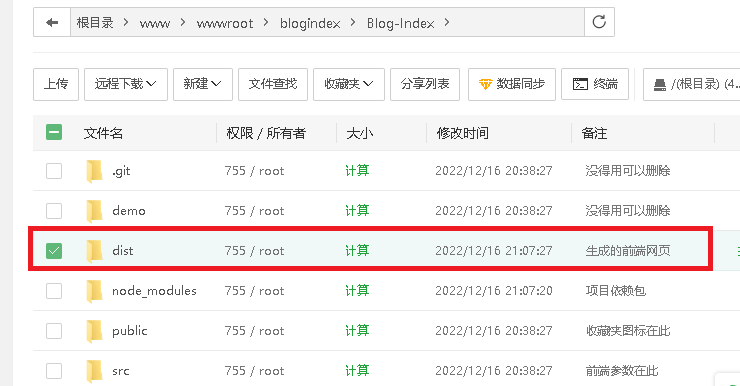The height and width of the screenshot is (386, 740).
Task: Open the src folder name
Action: tap(120, 371)
